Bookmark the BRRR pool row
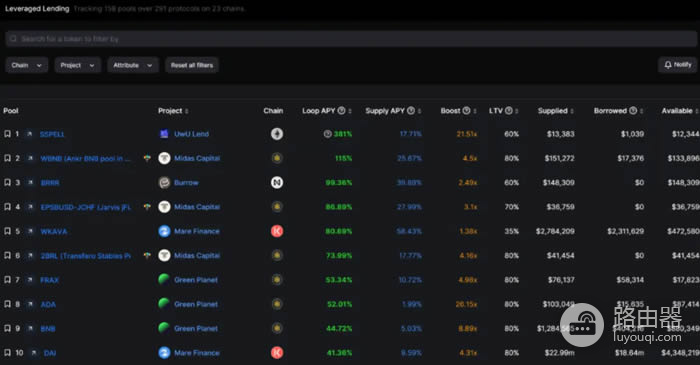The width and height of the screenshot is (700, 365). point(8,182)
